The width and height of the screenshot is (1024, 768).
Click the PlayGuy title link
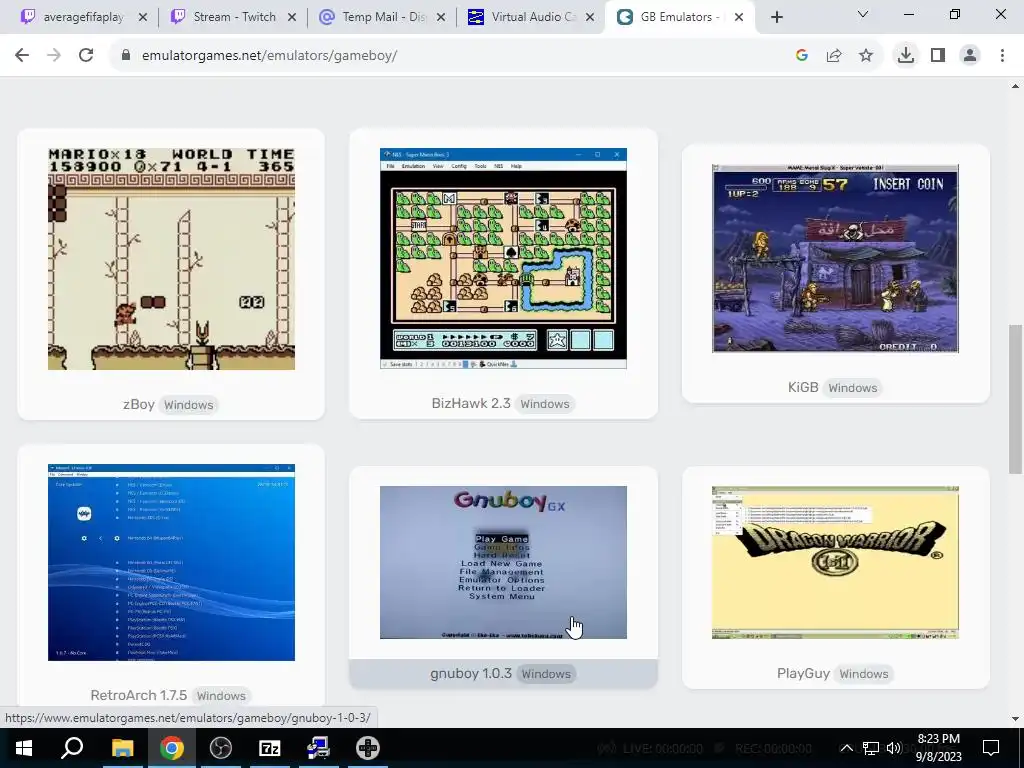(803, 673)
